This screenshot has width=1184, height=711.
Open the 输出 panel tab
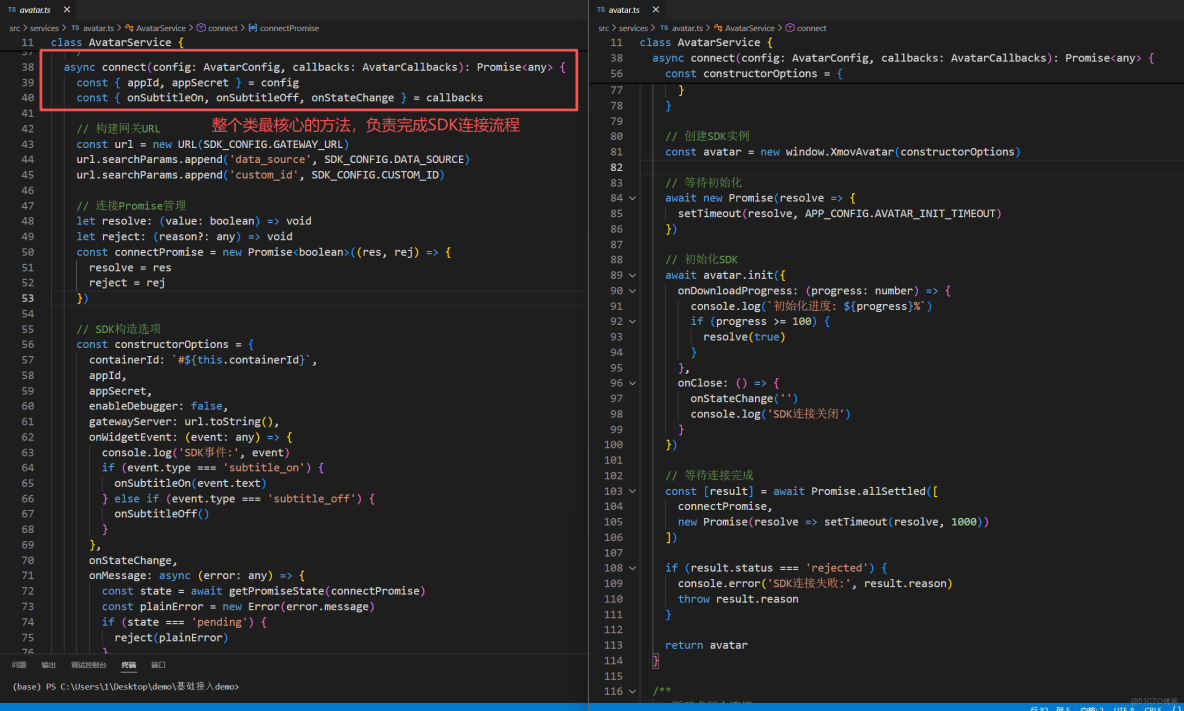click(48, 665)
